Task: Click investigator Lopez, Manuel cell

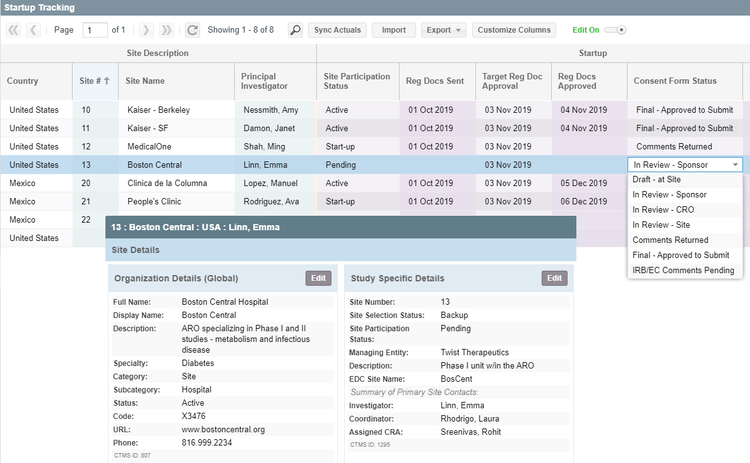Action: [276, 183]
